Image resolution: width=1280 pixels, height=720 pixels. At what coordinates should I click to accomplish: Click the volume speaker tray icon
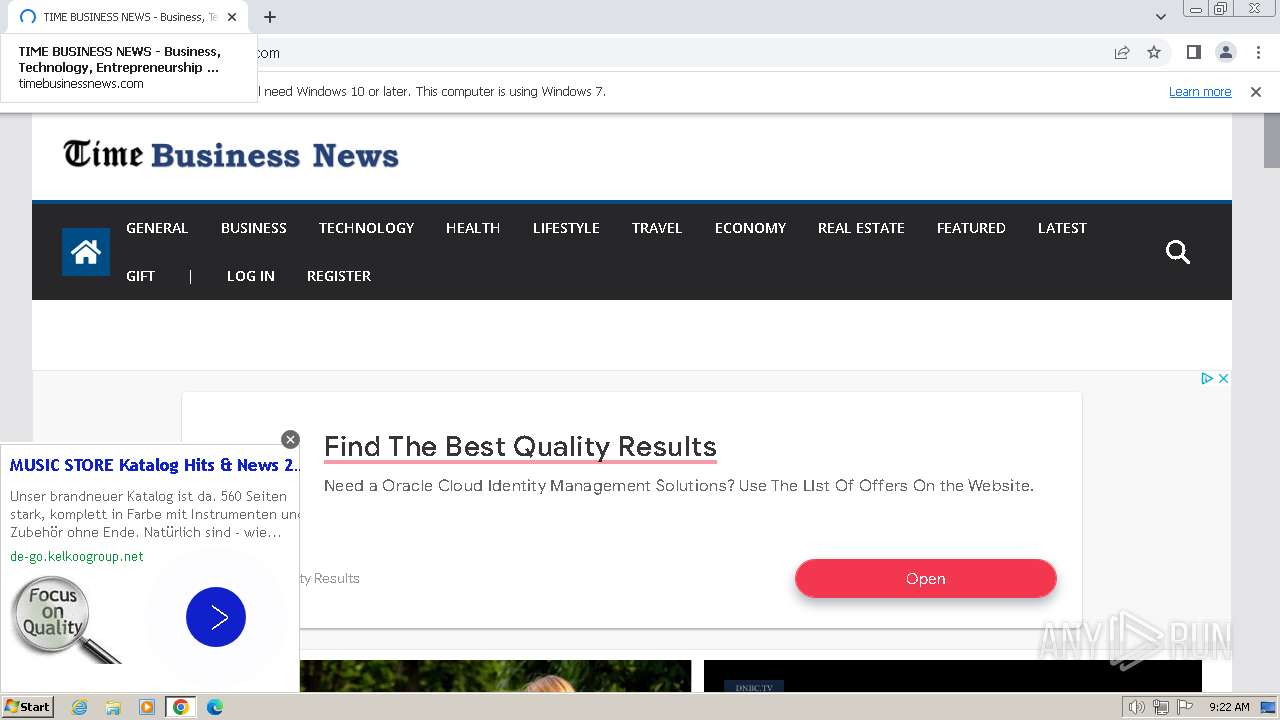pyautogui.click(x=1137, y=707)
